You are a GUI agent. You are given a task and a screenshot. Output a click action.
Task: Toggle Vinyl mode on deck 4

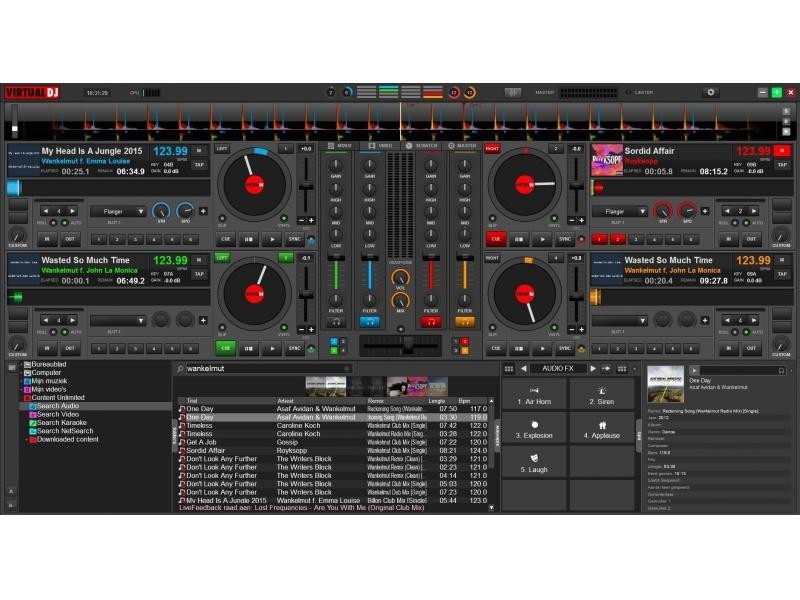click(x=555, y=328)
